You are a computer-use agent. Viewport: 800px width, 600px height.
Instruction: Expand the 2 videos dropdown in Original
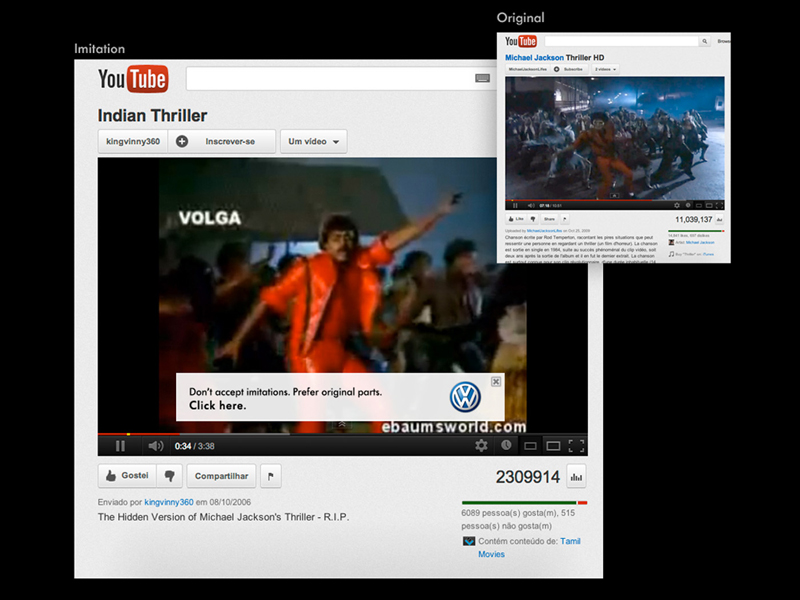[x=605, y=69]
